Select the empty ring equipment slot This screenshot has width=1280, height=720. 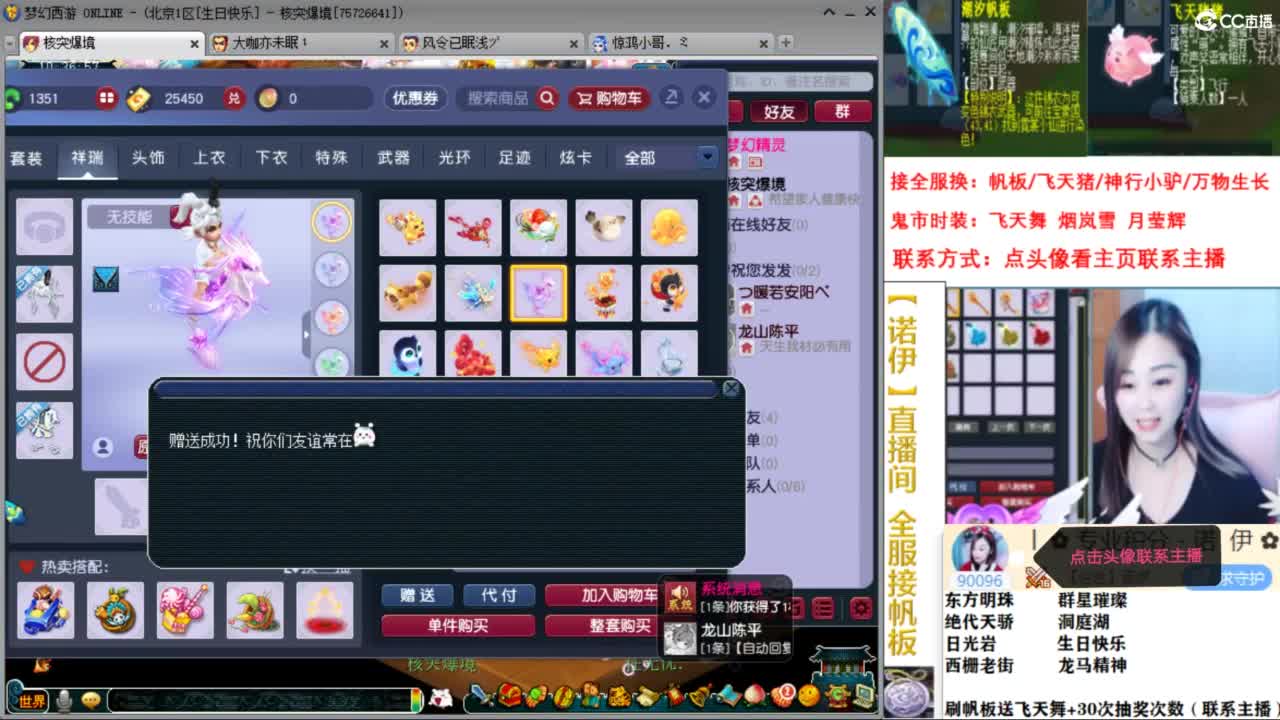tap(45, 226)
